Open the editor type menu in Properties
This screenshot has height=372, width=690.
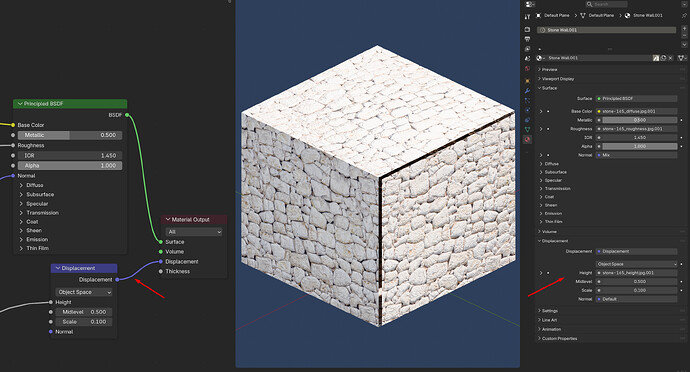click(530, 4)
